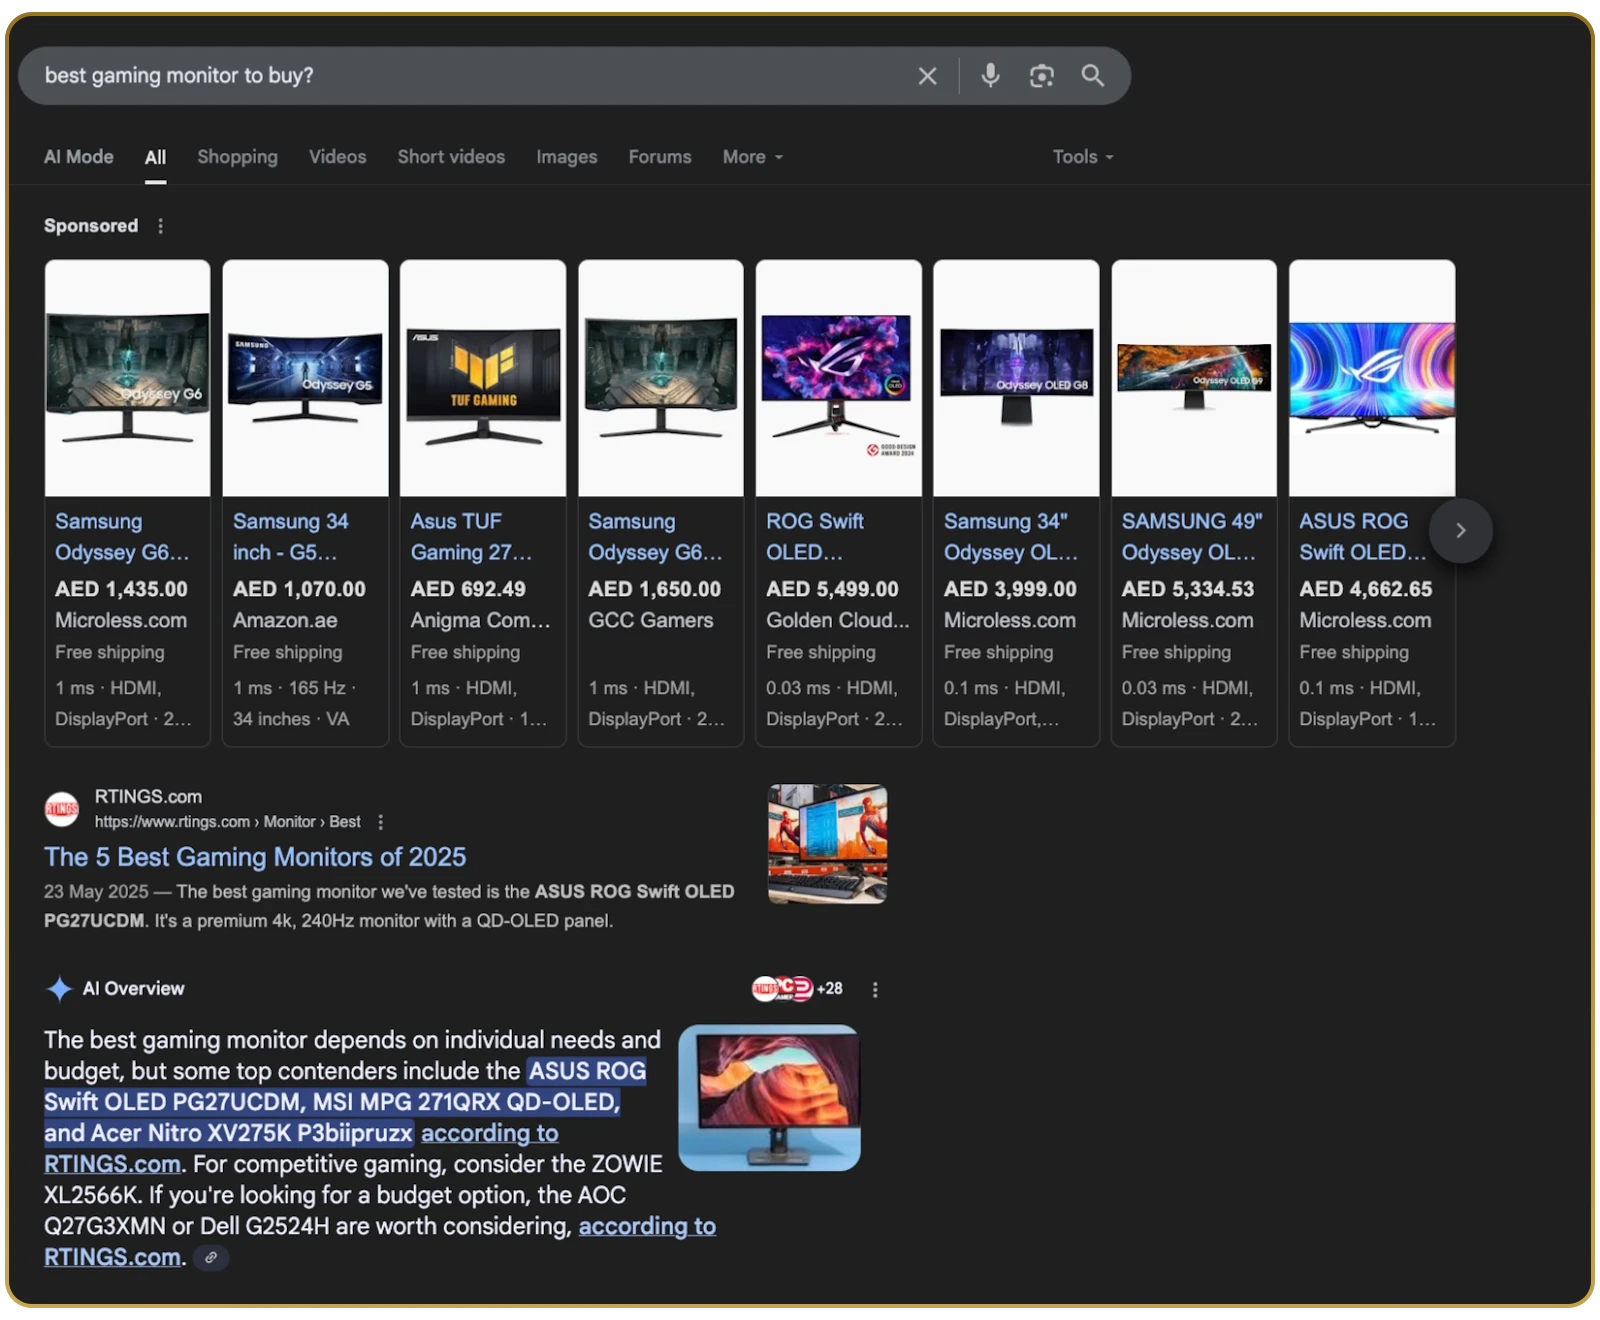Clear the search box with the X icon
This screenshot has width=1600, height=1320.
[x=927, y=76]
